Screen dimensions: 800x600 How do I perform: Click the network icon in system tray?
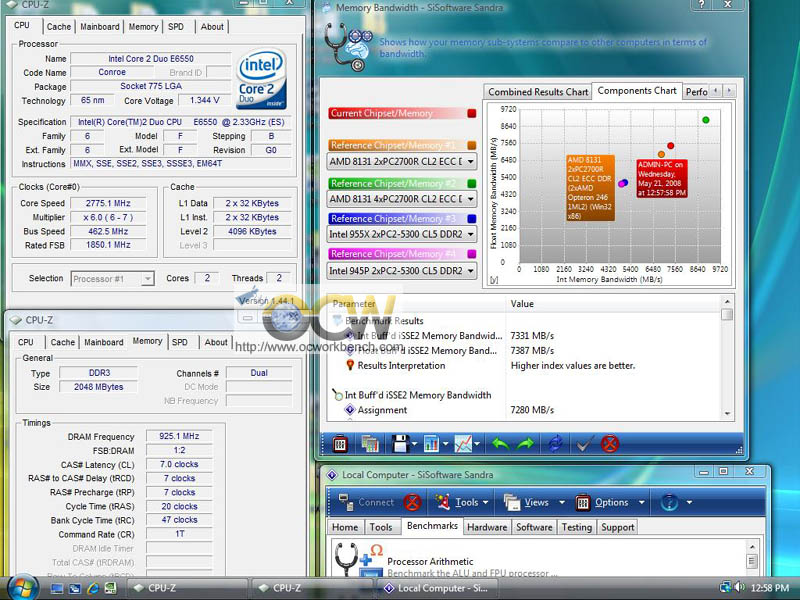pos(725,587)
